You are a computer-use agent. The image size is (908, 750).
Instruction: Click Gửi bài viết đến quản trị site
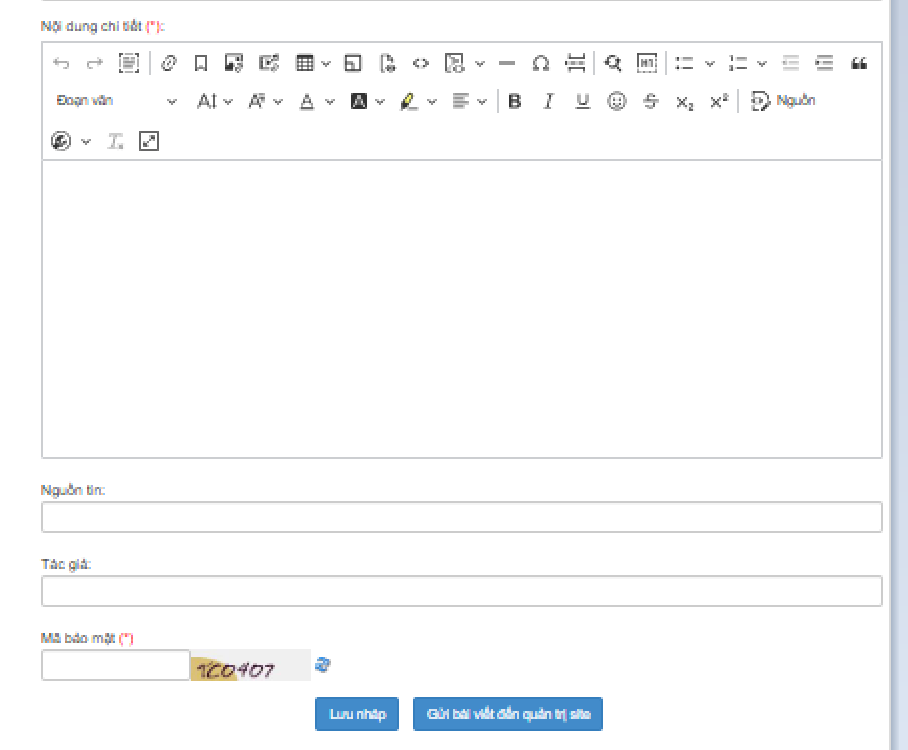[x=508, y=714]
